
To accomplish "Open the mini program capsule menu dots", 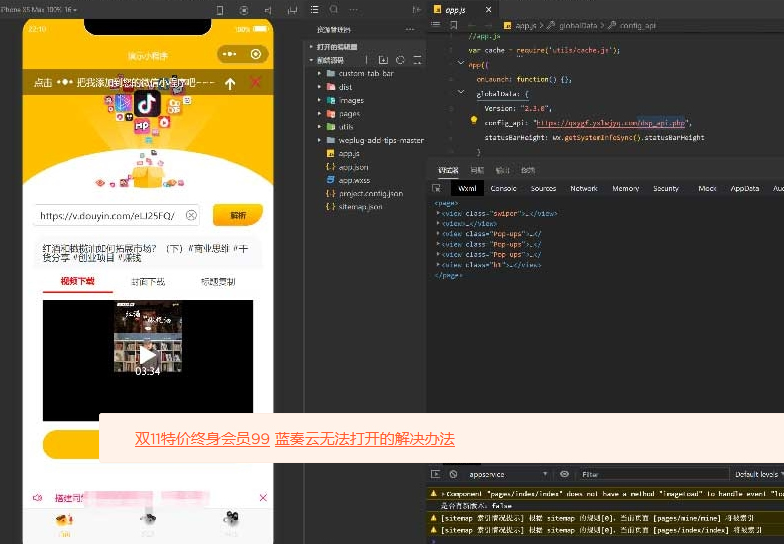I will tap(230, 54).
